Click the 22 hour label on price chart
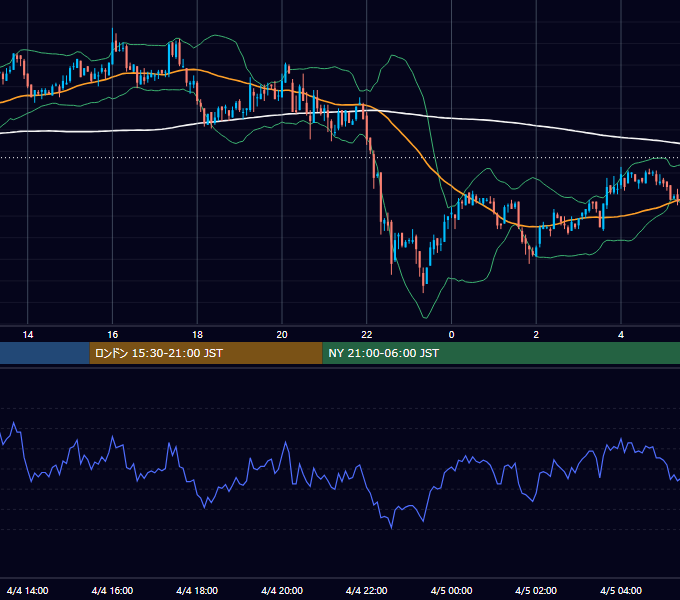This screenshot has height=600, width=680. (367, 335)
